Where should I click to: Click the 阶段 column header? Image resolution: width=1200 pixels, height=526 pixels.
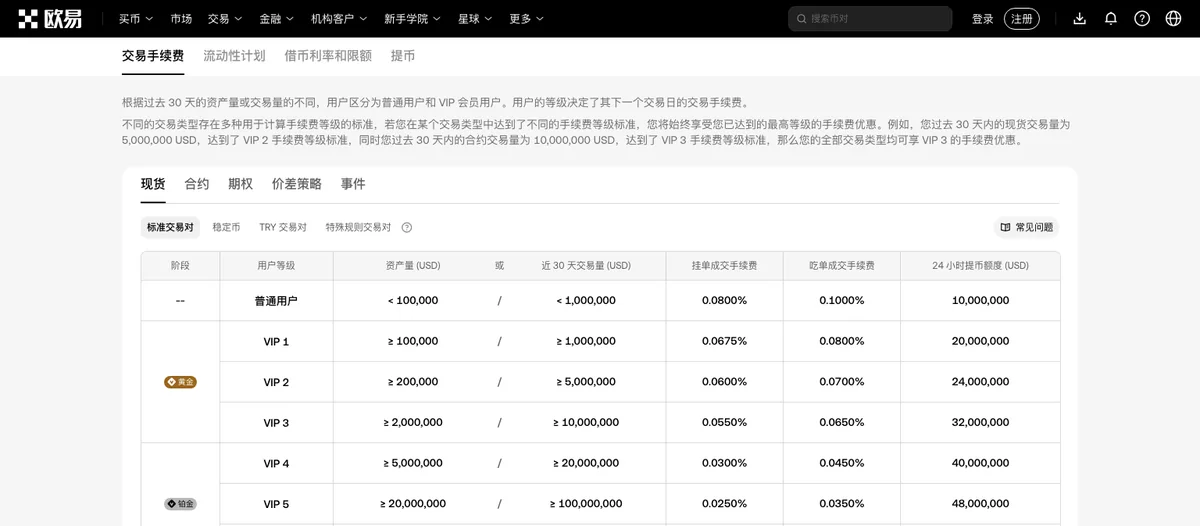[180, 266]
